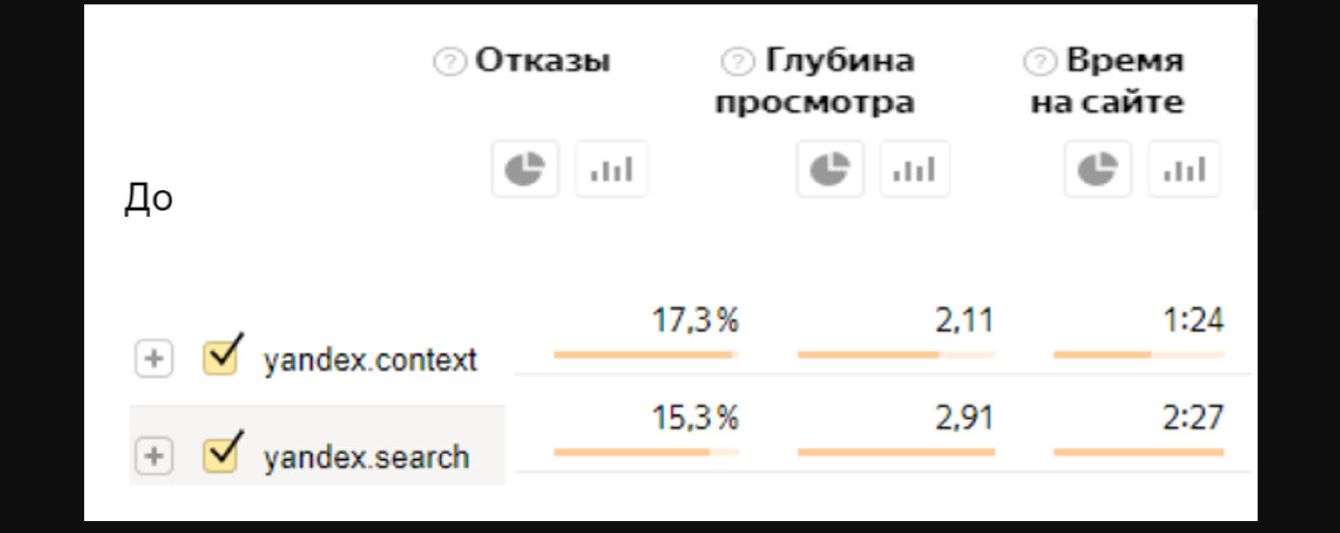
Task: Sort by Время на сайте column header
Action: coord(1108,82)
